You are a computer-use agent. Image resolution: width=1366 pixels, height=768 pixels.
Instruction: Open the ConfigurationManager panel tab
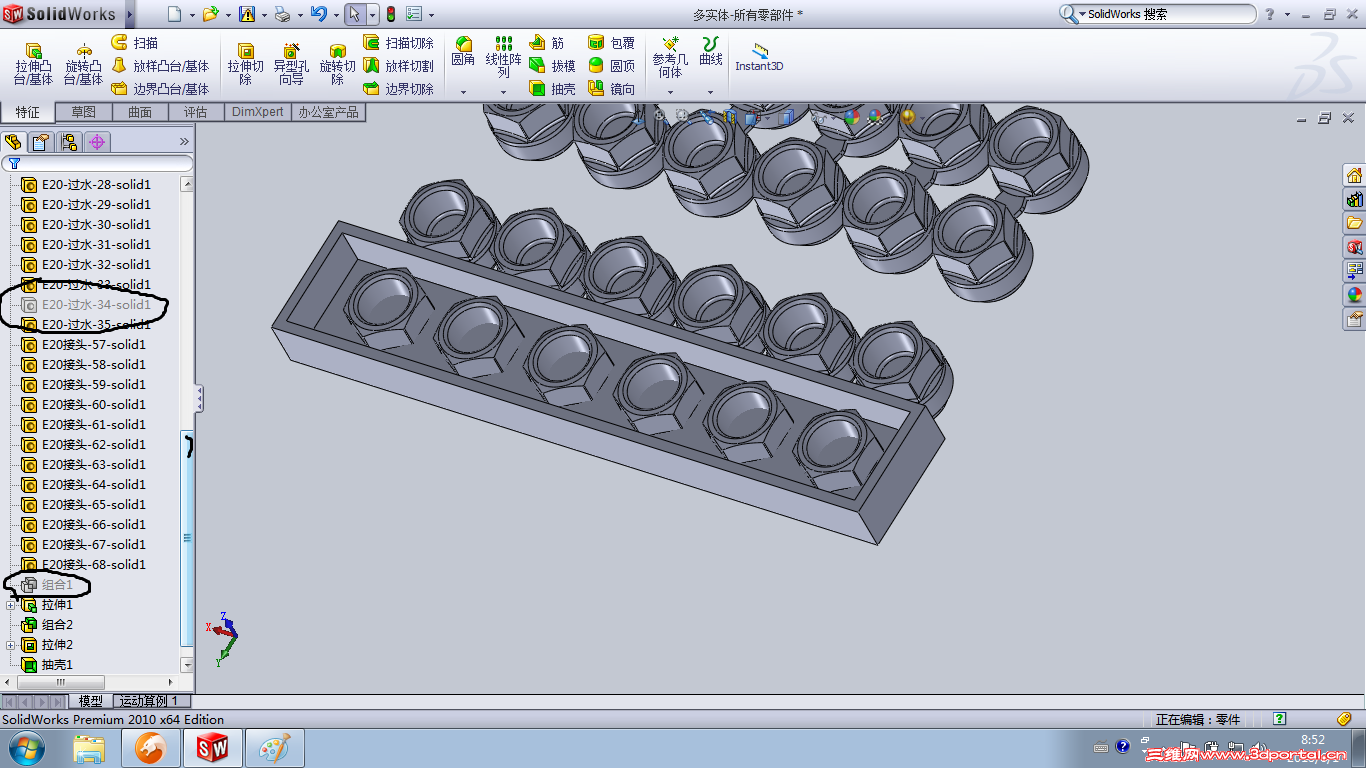(68, 142)
